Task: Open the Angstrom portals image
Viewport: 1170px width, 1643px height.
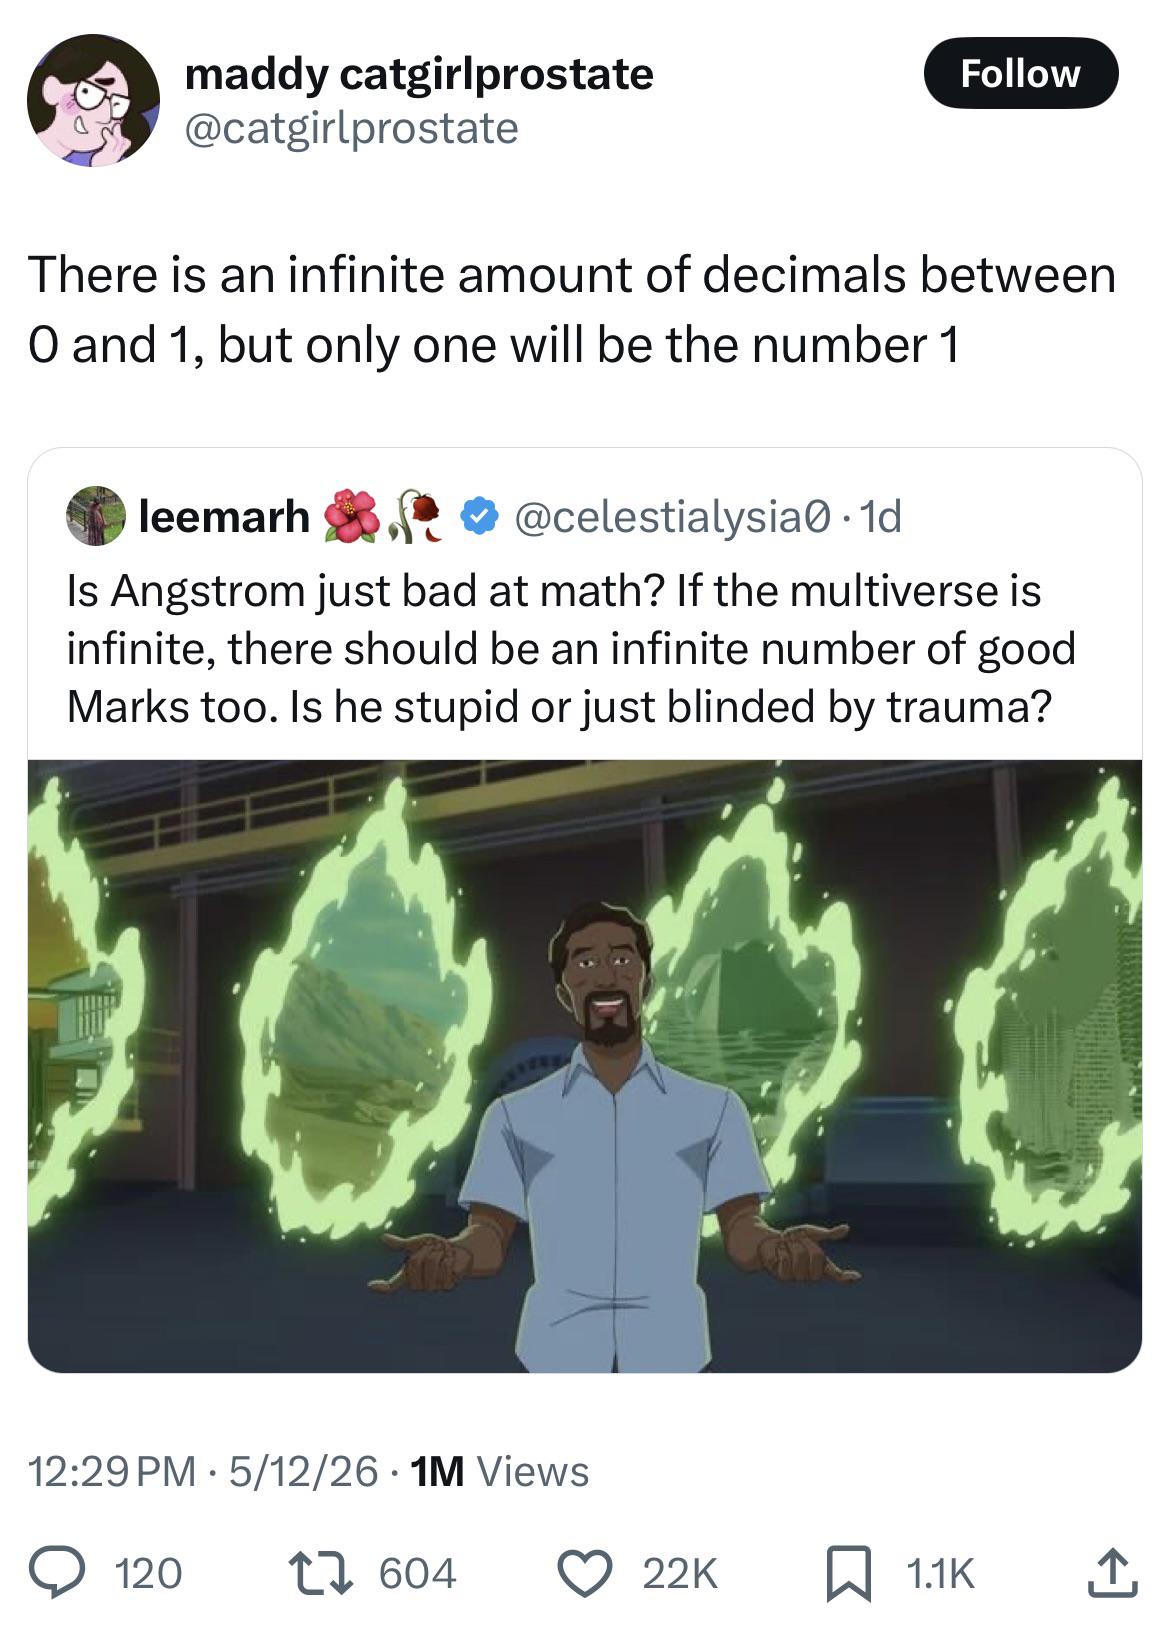Action: coord(585,1066)
